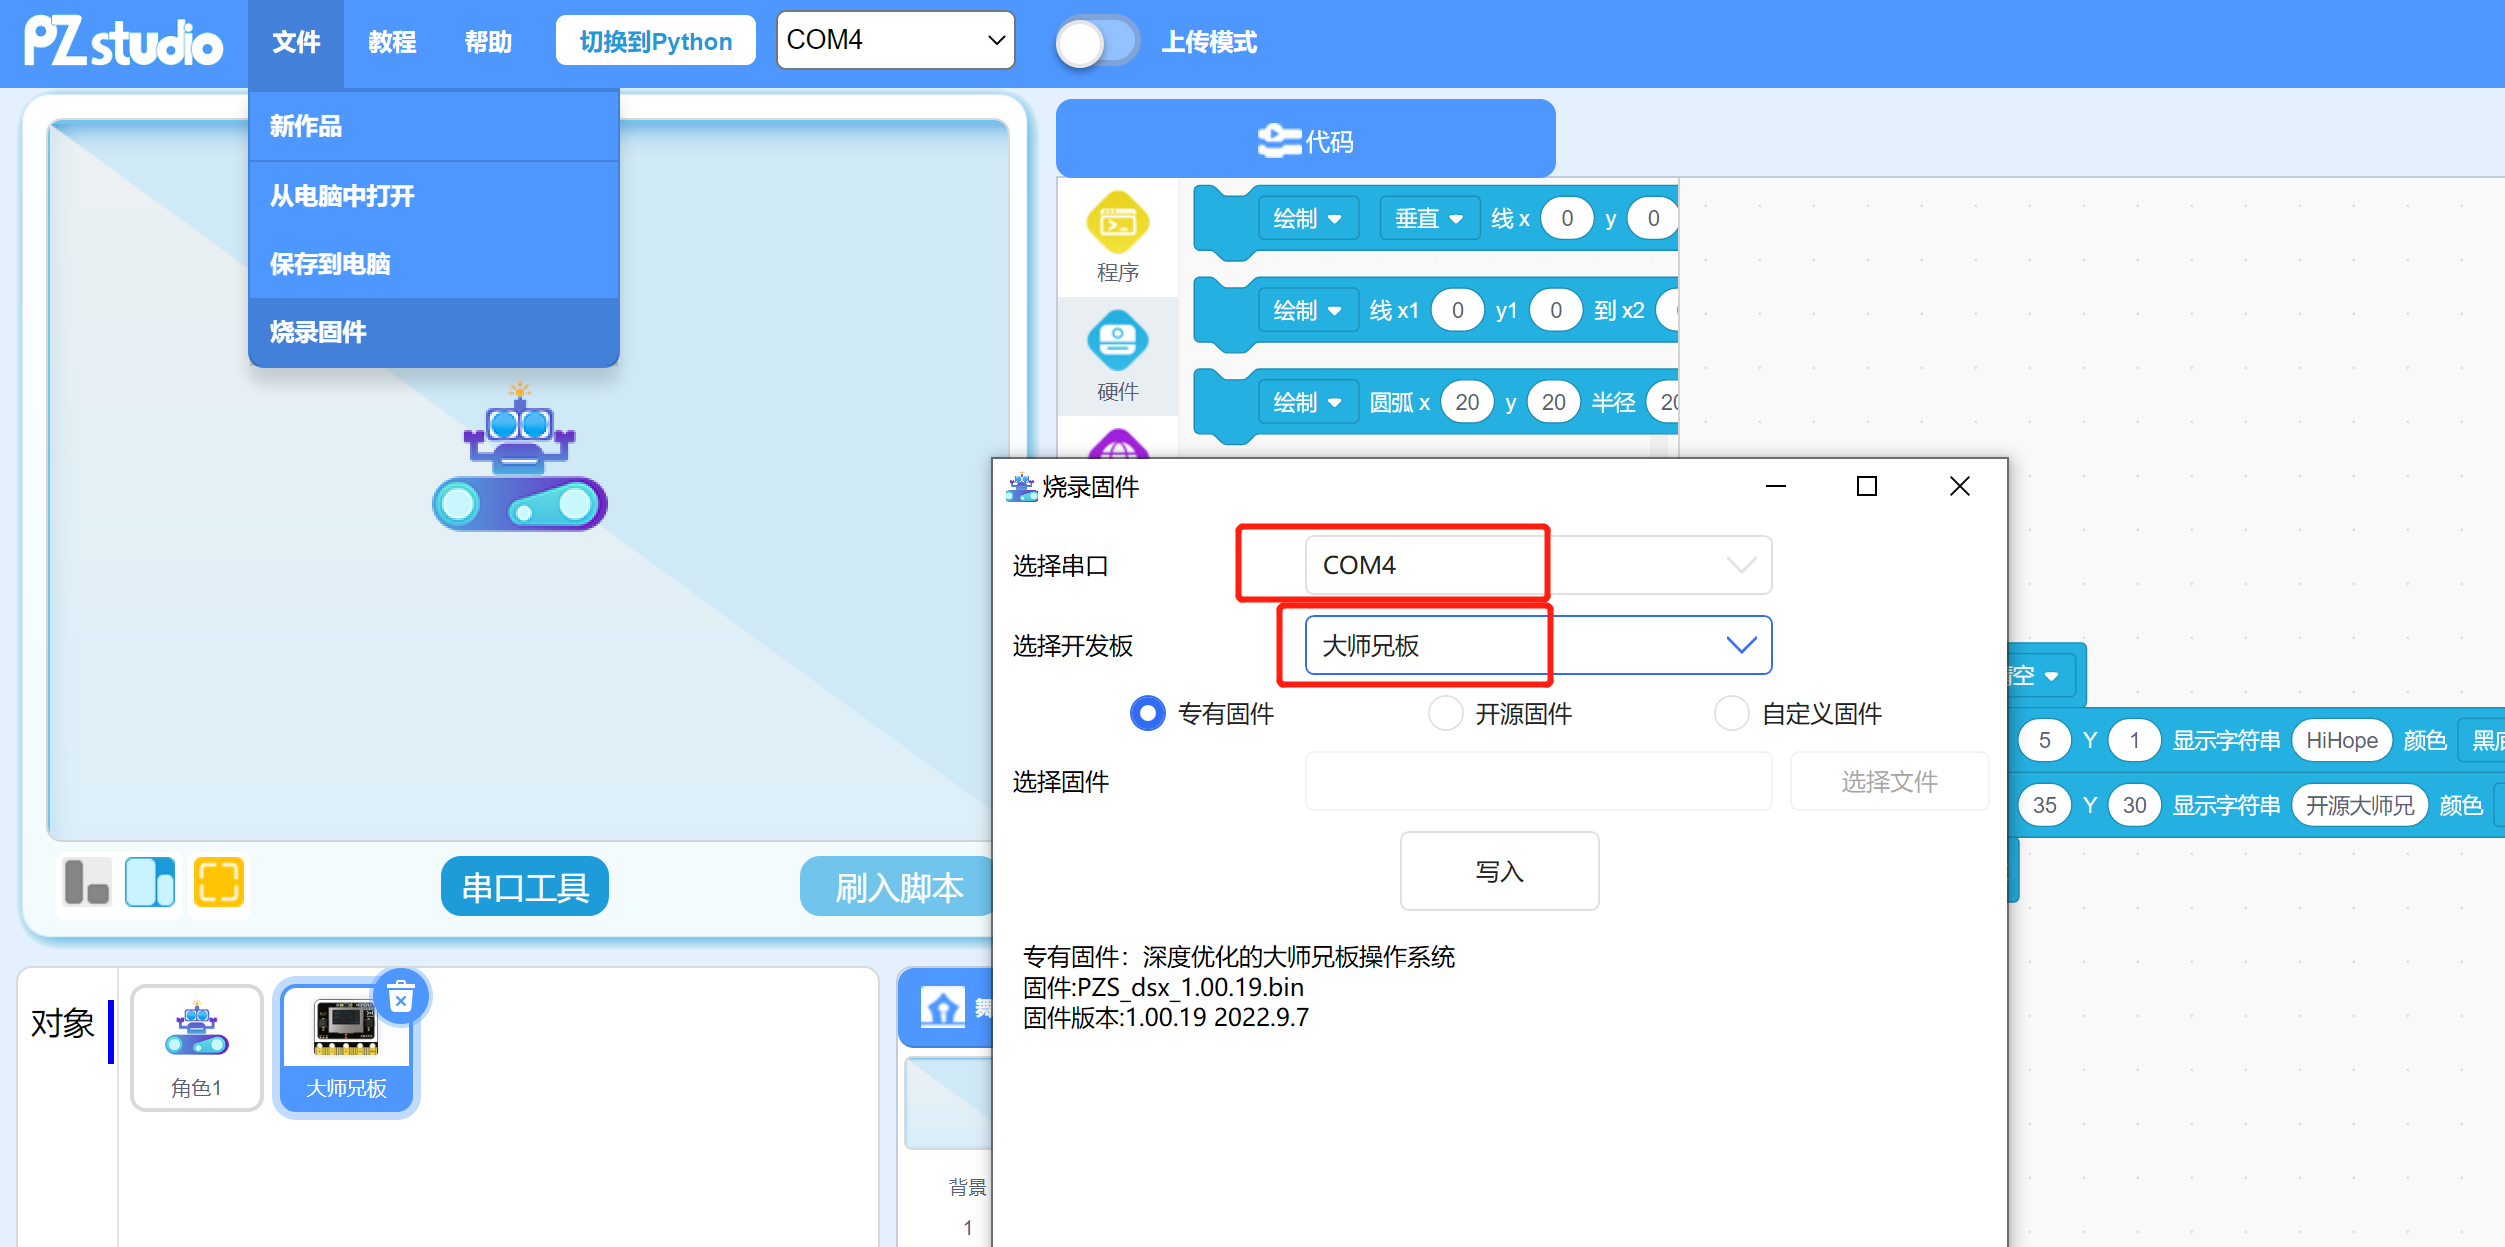Open the 垂直 direction dropdown
The width and height of the screenshot is (2505, 1247).
point(1428,219)
